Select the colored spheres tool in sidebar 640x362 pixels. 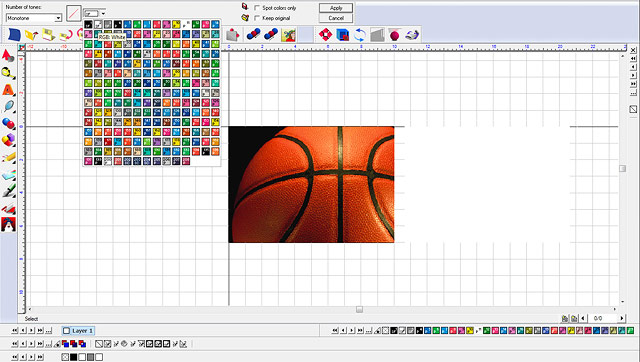tap(8, 123)
